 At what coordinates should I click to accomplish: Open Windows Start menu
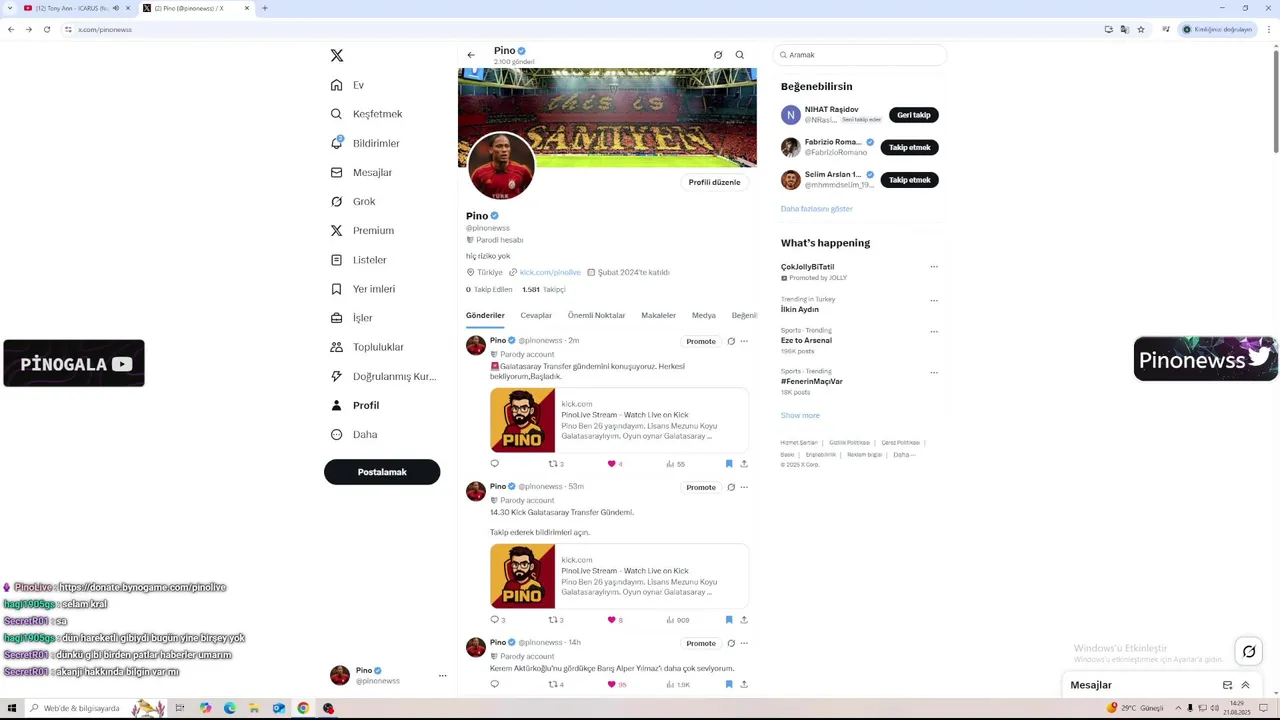[12, 708]
